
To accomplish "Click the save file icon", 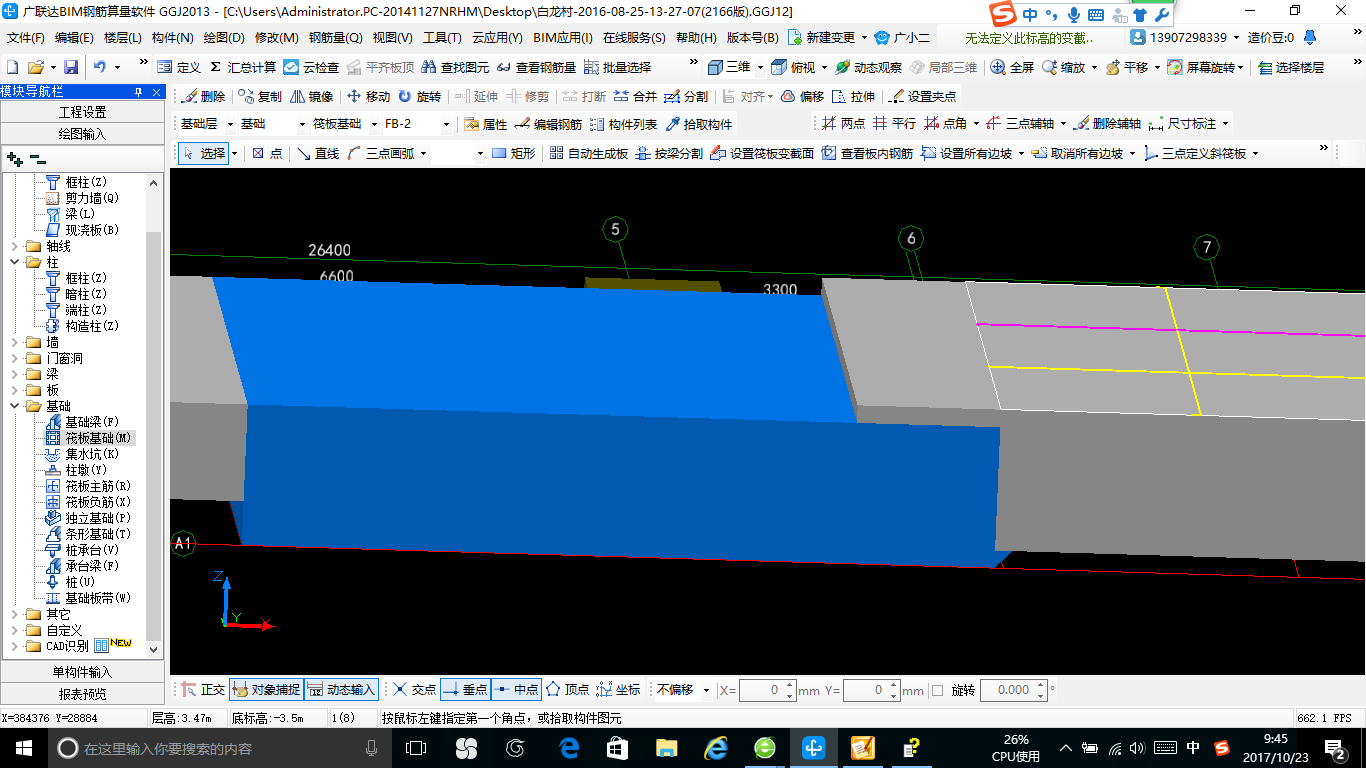I will click(x=71, y=67).
